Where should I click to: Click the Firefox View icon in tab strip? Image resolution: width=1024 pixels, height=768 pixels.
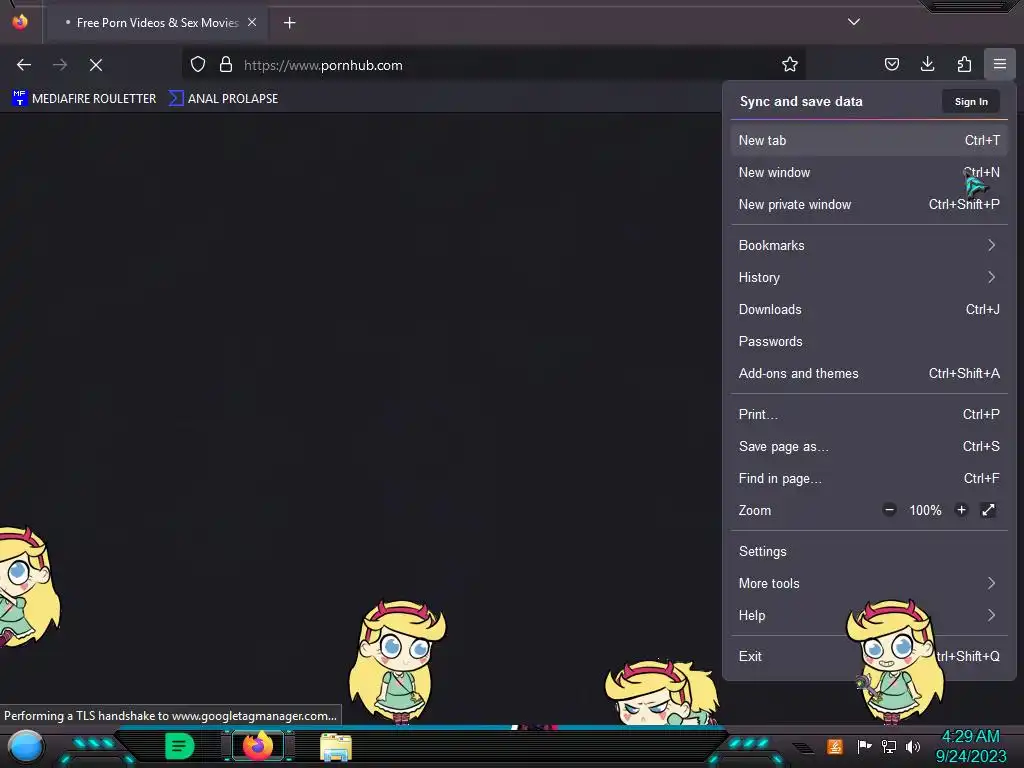click(20, 22)
